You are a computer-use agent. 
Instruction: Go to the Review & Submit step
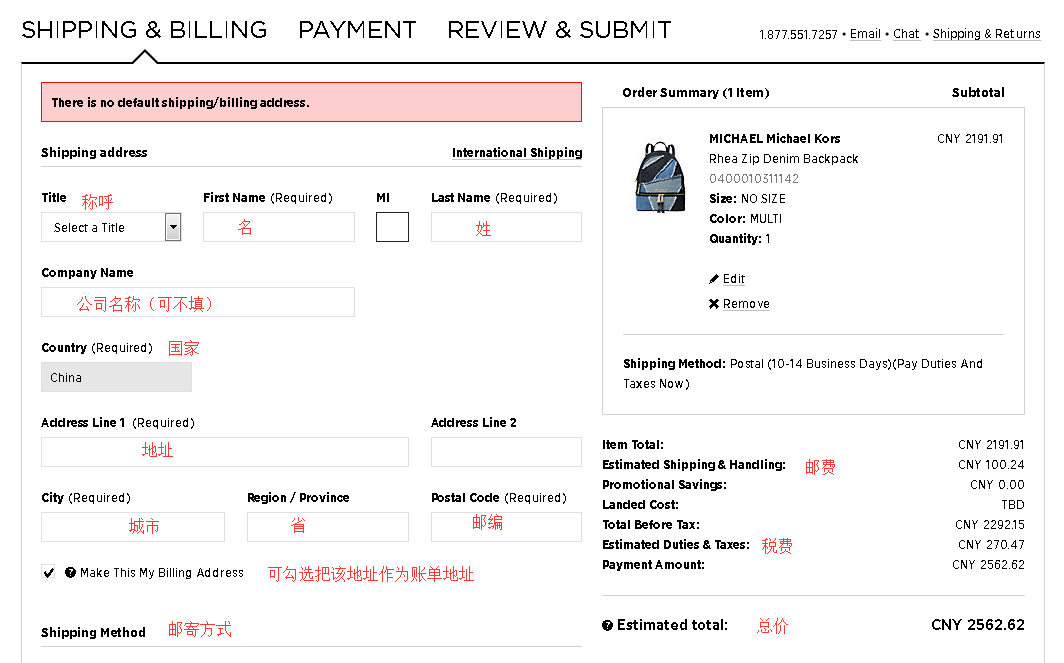[x=559, y=30]
